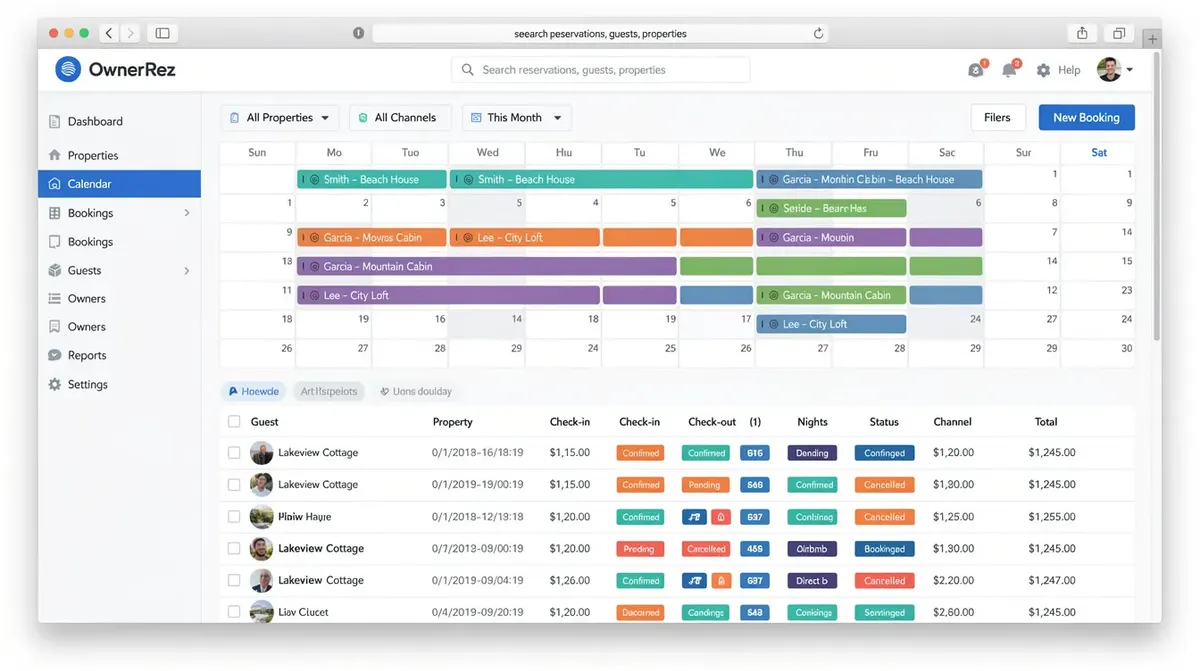Image resolution: width=1200 pixels, height=671 pixels.
Task: Click the Total column header
Action: pos(1046,422)
